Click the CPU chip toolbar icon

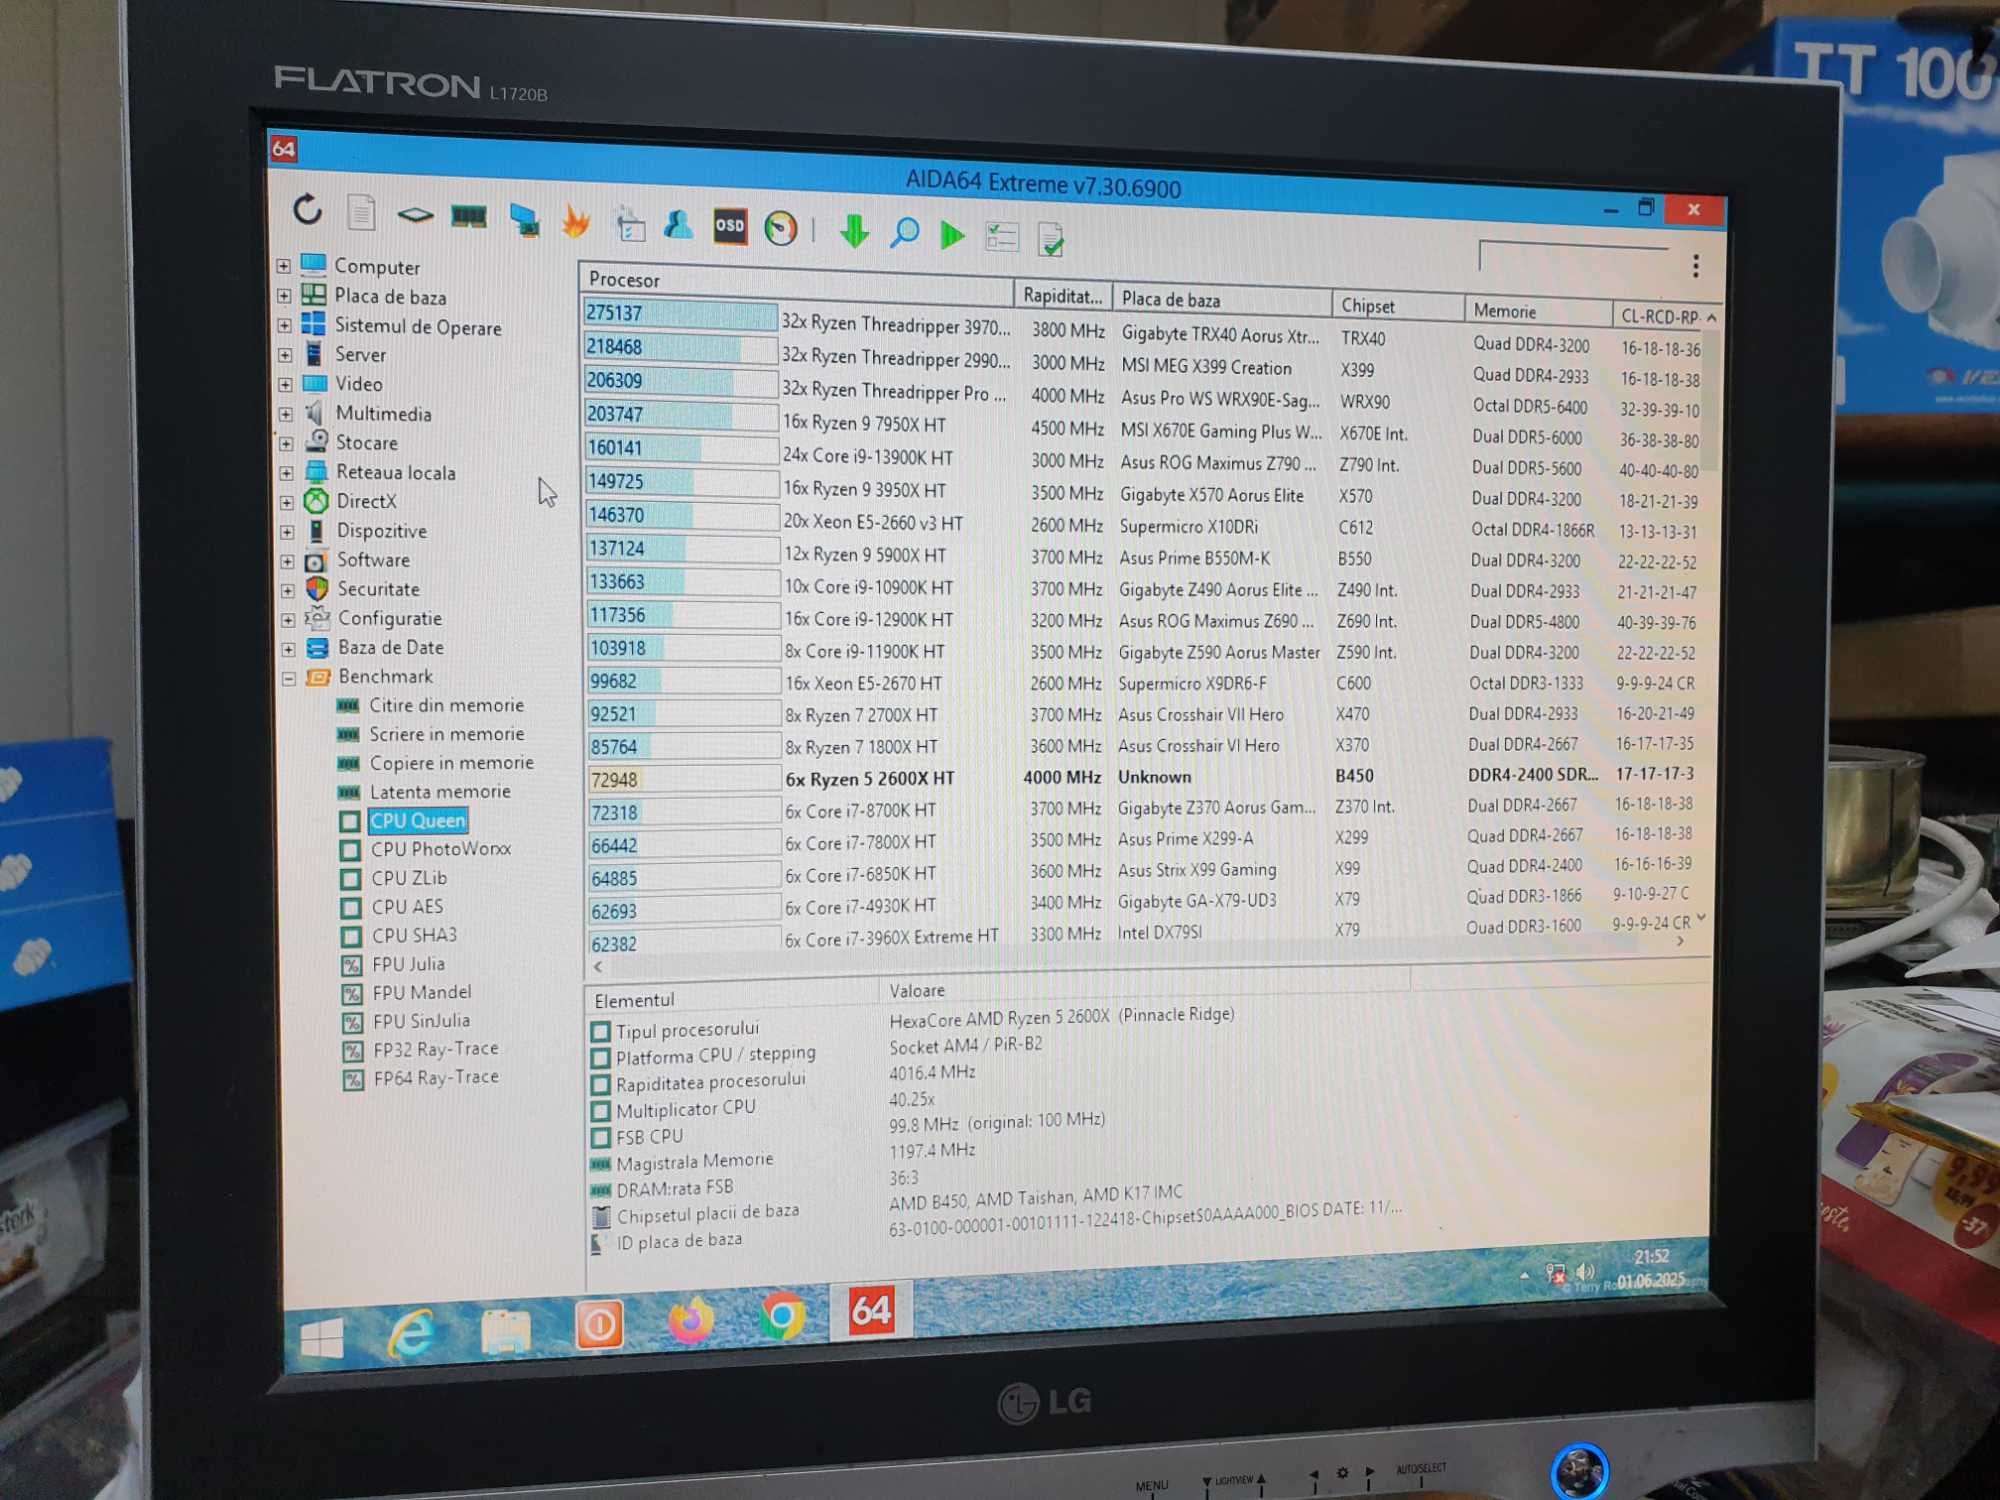415,215
